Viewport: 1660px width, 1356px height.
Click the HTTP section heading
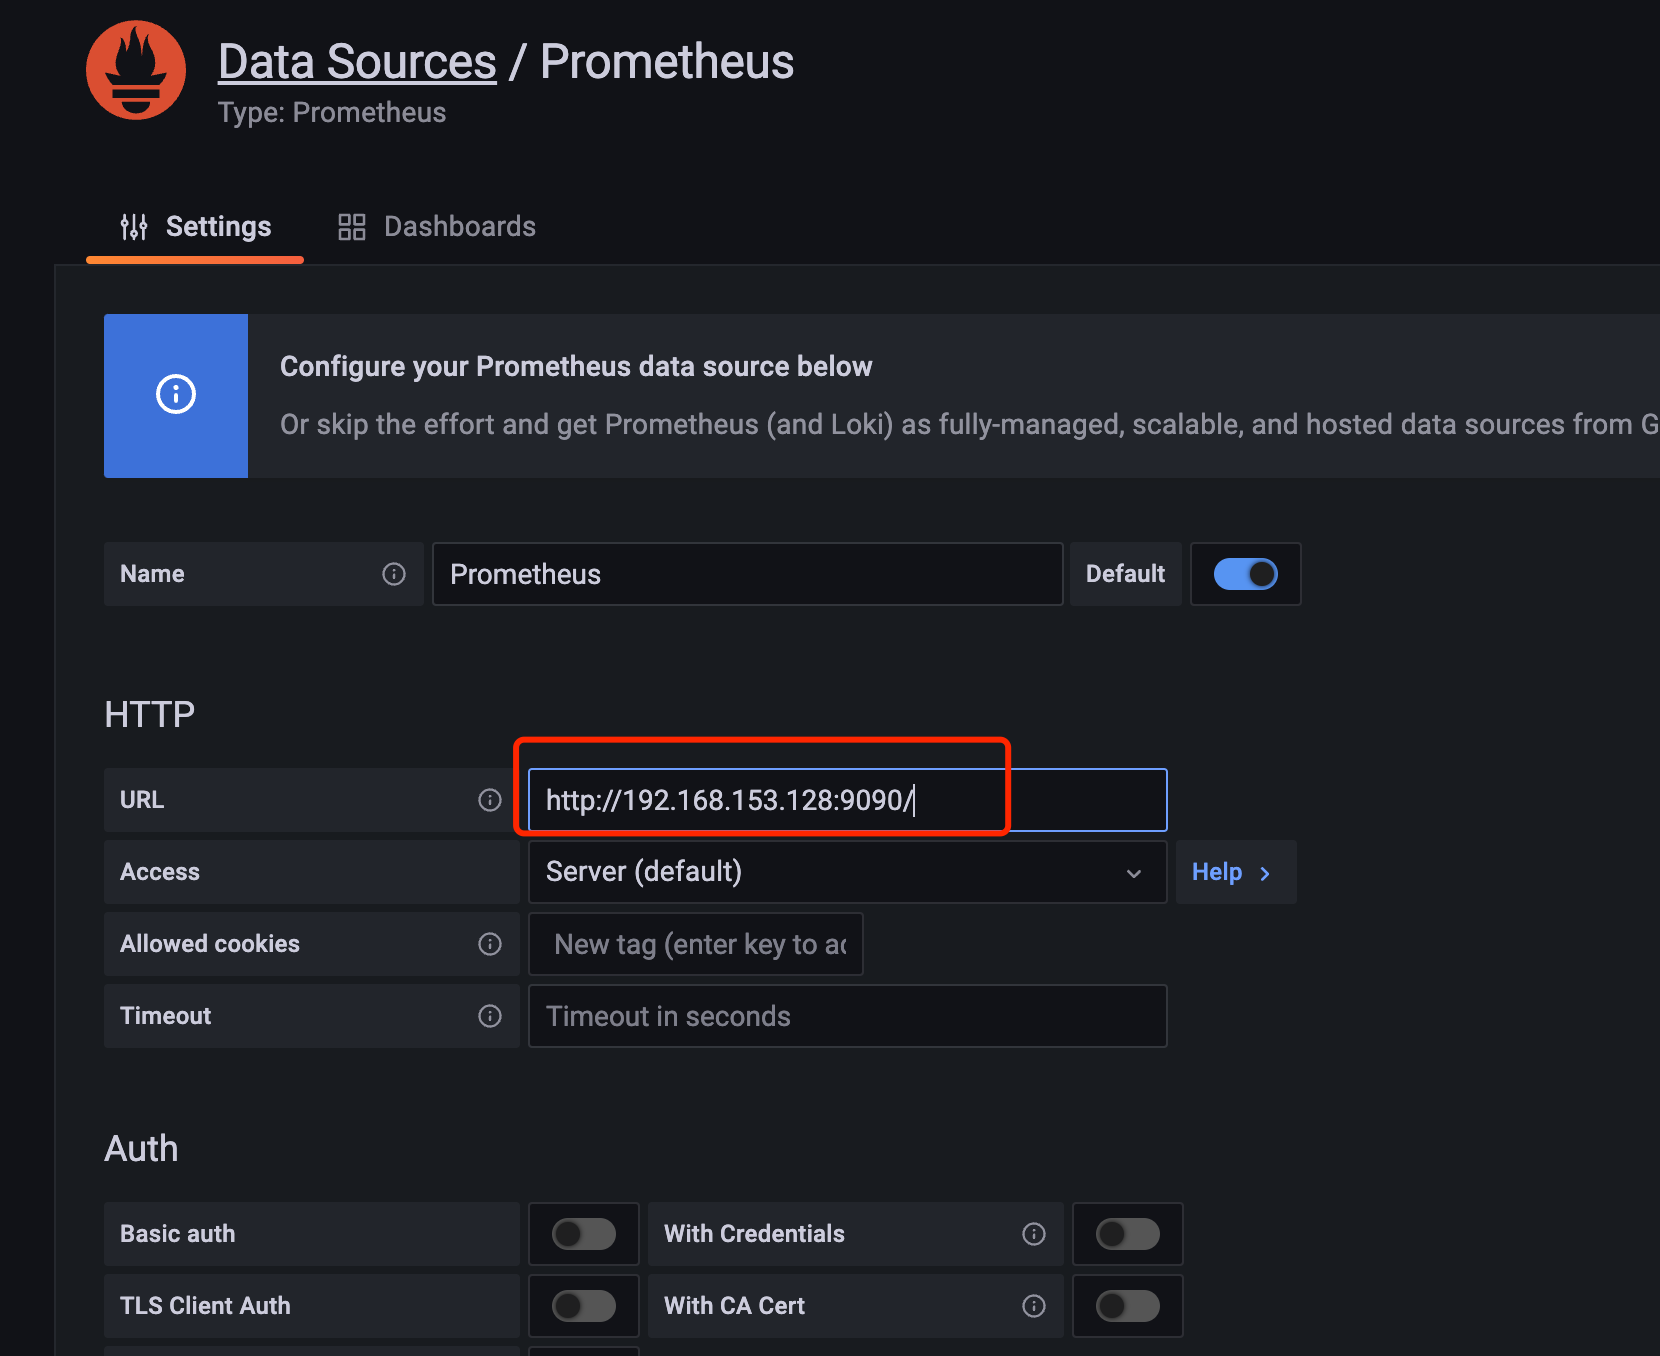pyautogui.click(x=150, y=714)
